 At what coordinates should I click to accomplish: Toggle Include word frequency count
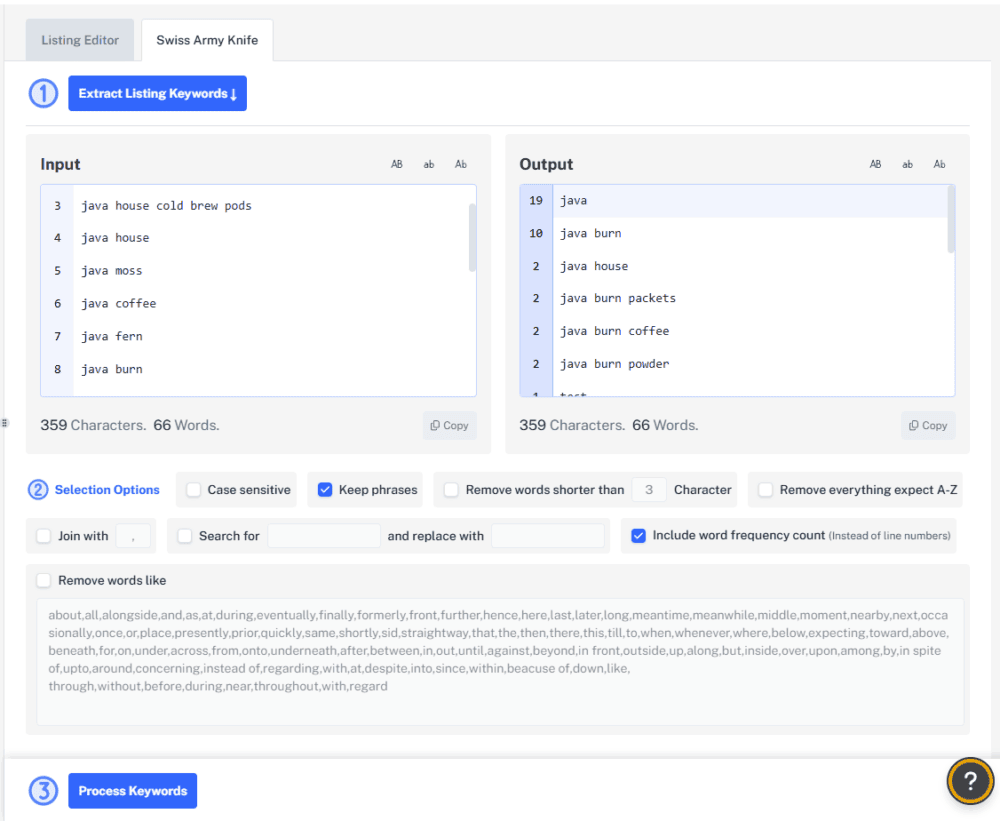pyautogui.click(x=639, y=536)
